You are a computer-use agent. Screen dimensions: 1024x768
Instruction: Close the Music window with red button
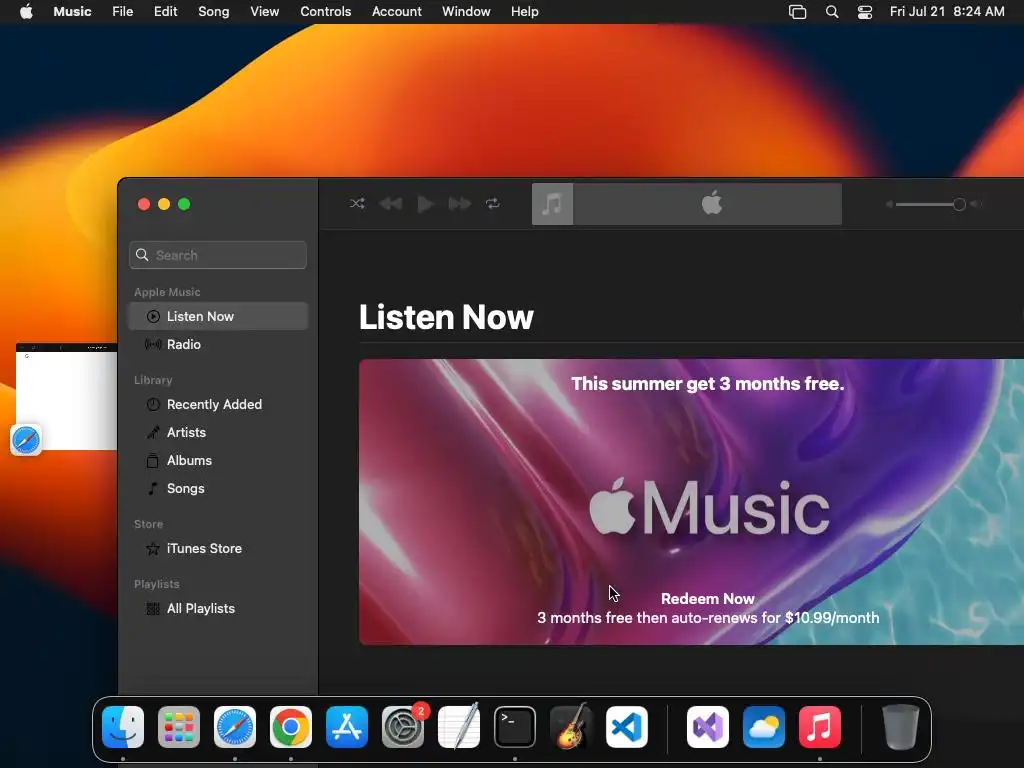[x=144, y=204]
